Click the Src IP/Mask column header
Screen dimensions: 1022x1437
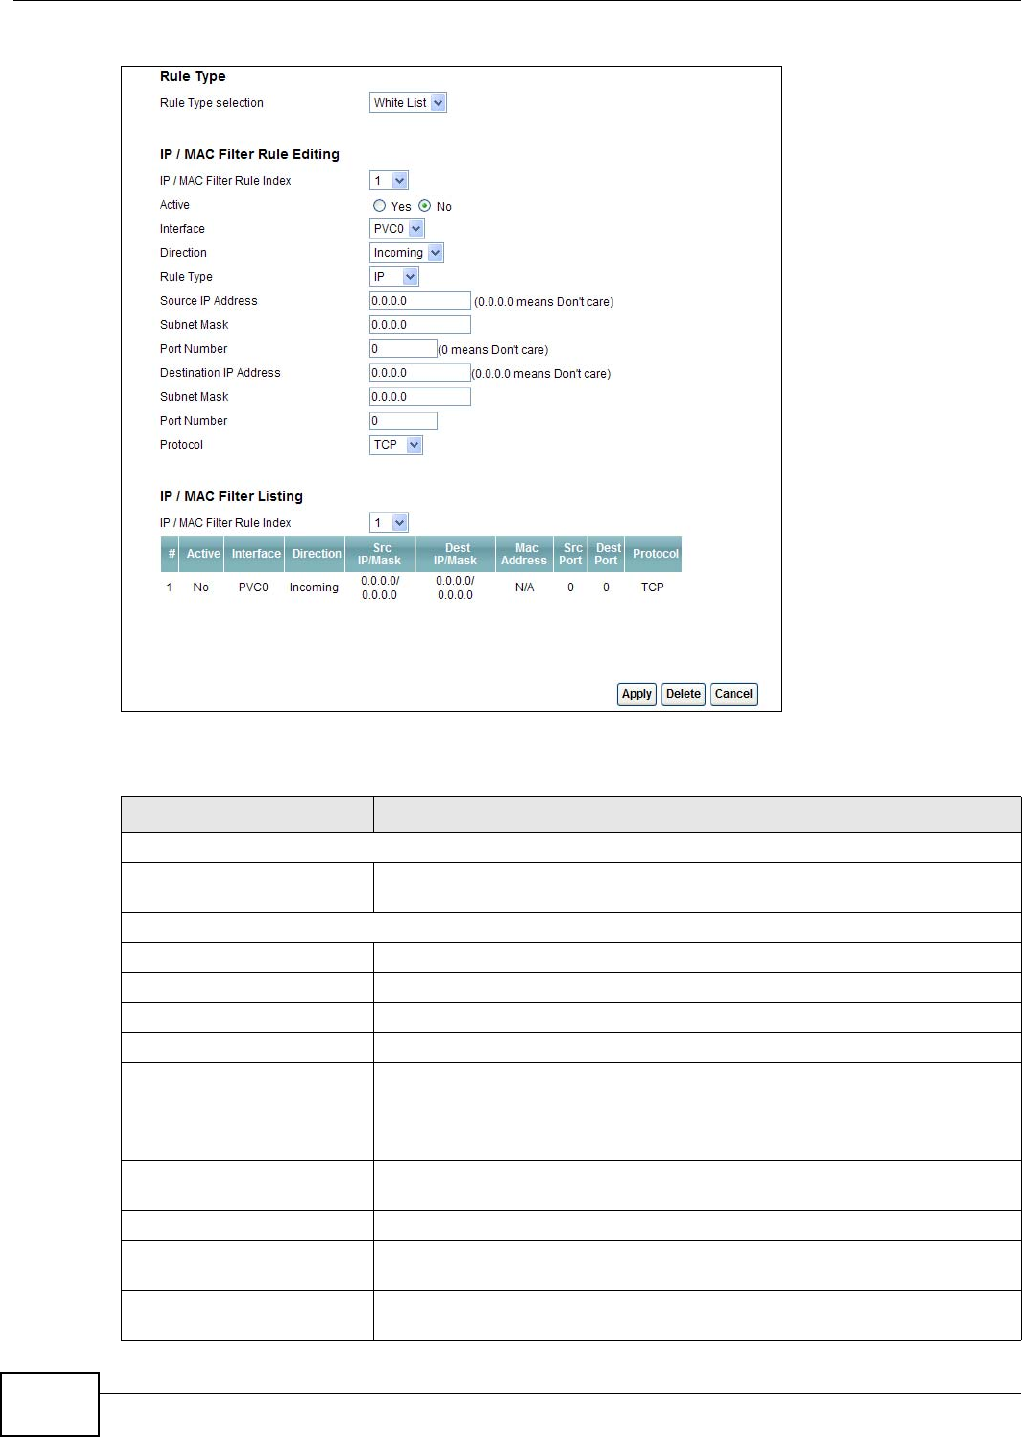coord(381,554)
